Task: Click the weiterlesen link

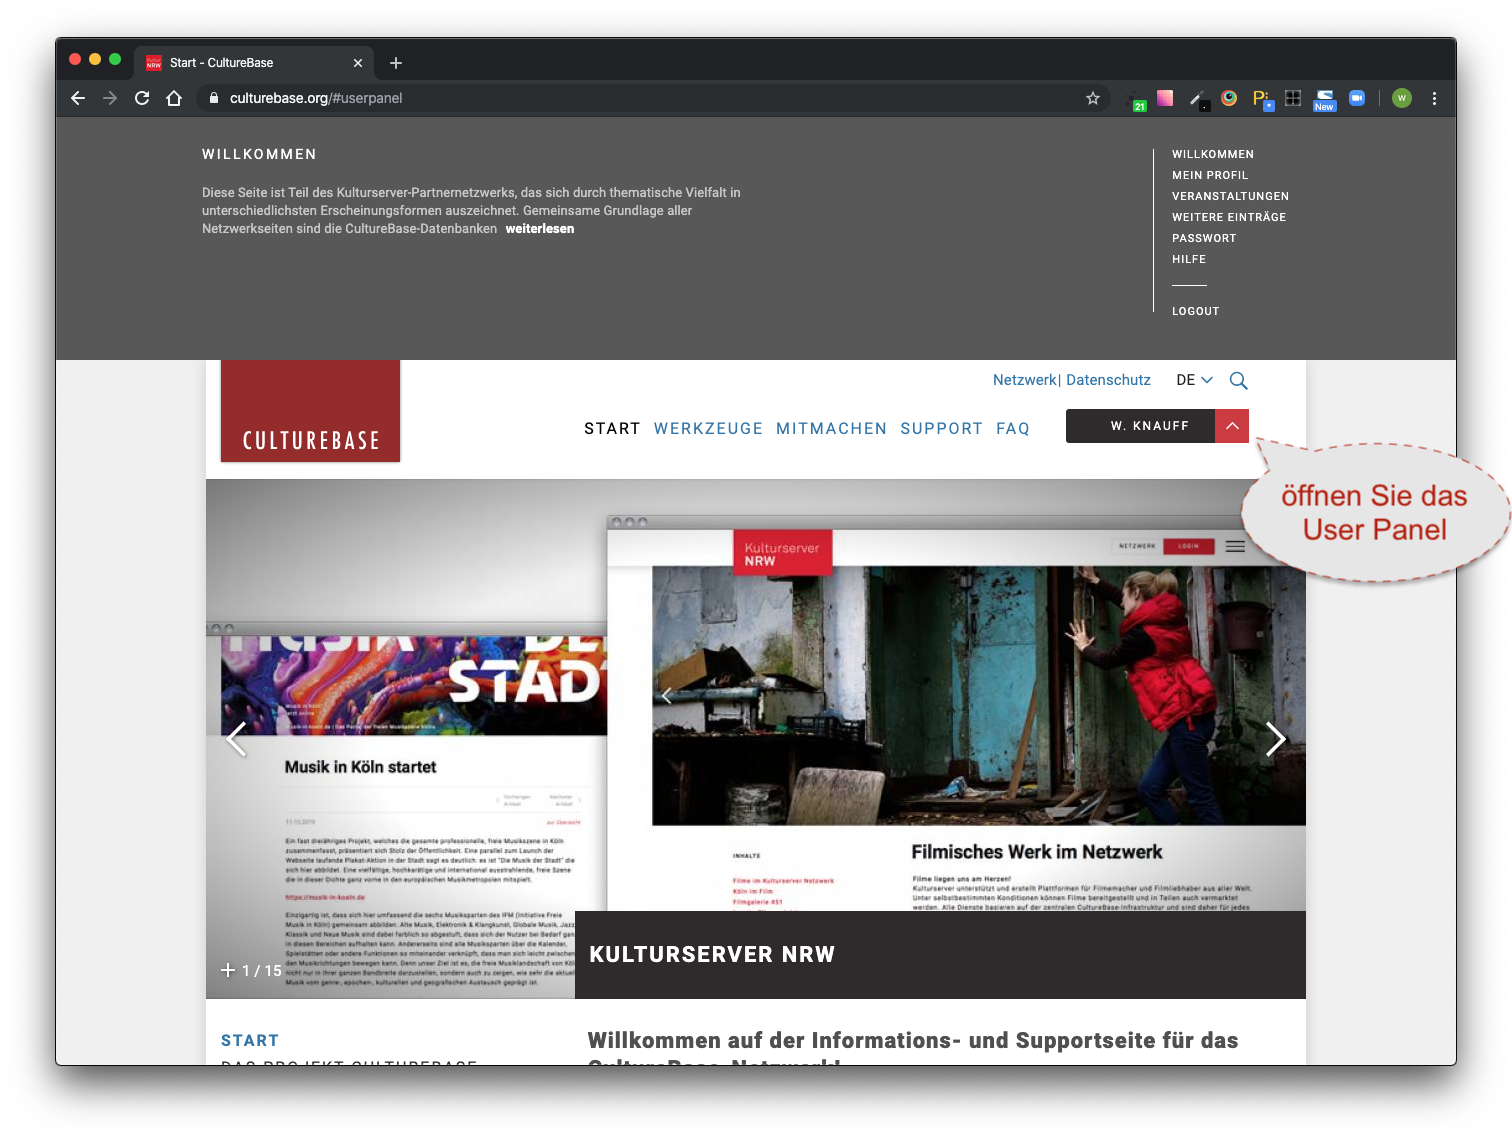Action: (540, 229)
